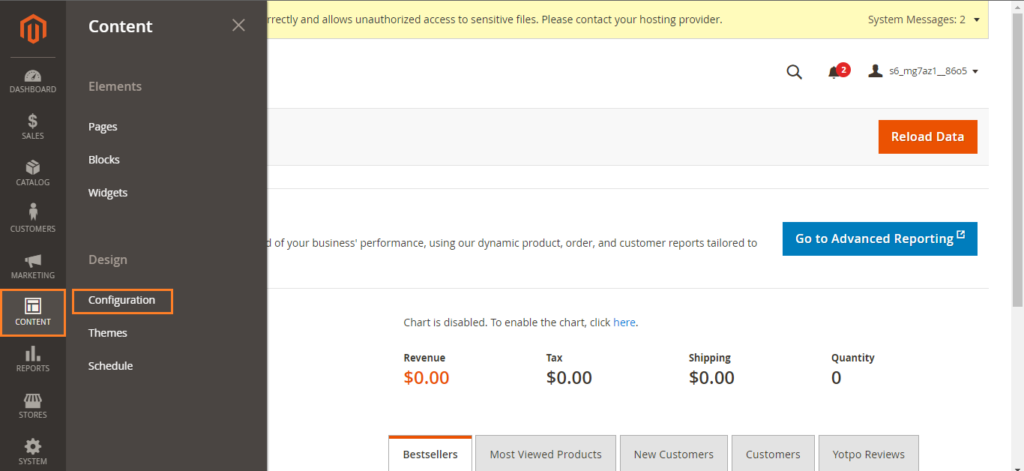1024x471 pixels.
Task: Click the search magnifier icon
Action: (794, 72)
